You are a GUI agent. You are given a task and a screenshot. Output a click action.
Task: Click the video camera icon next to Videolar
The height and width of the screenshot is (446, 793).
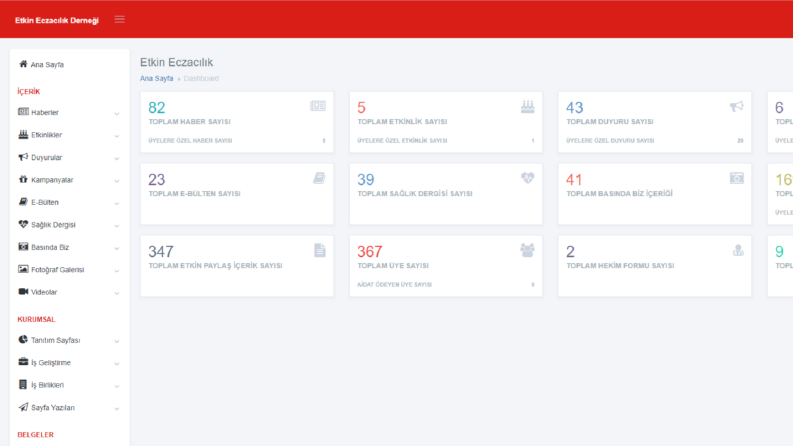point(23,292)
